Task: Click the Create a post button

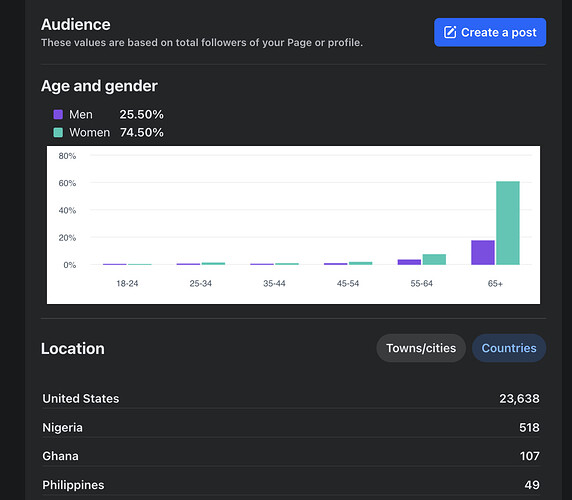Action: click(x=490, y=32)
